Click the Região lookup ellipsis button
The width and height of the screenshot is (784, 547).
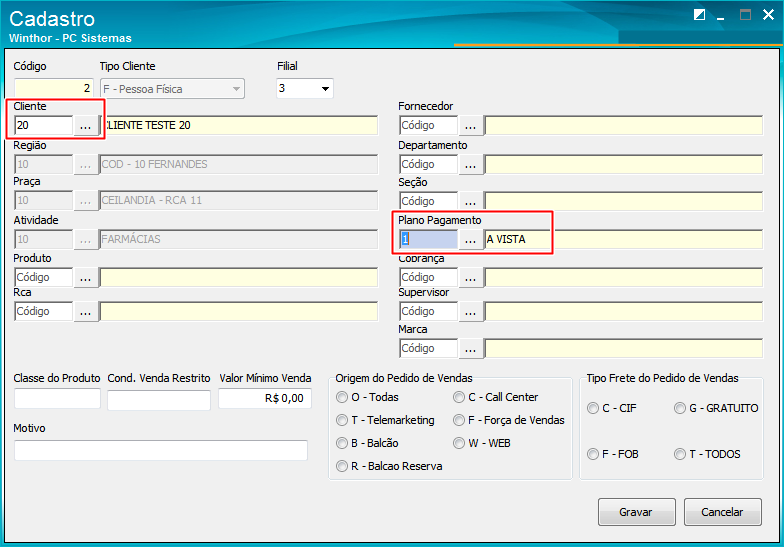86,164
